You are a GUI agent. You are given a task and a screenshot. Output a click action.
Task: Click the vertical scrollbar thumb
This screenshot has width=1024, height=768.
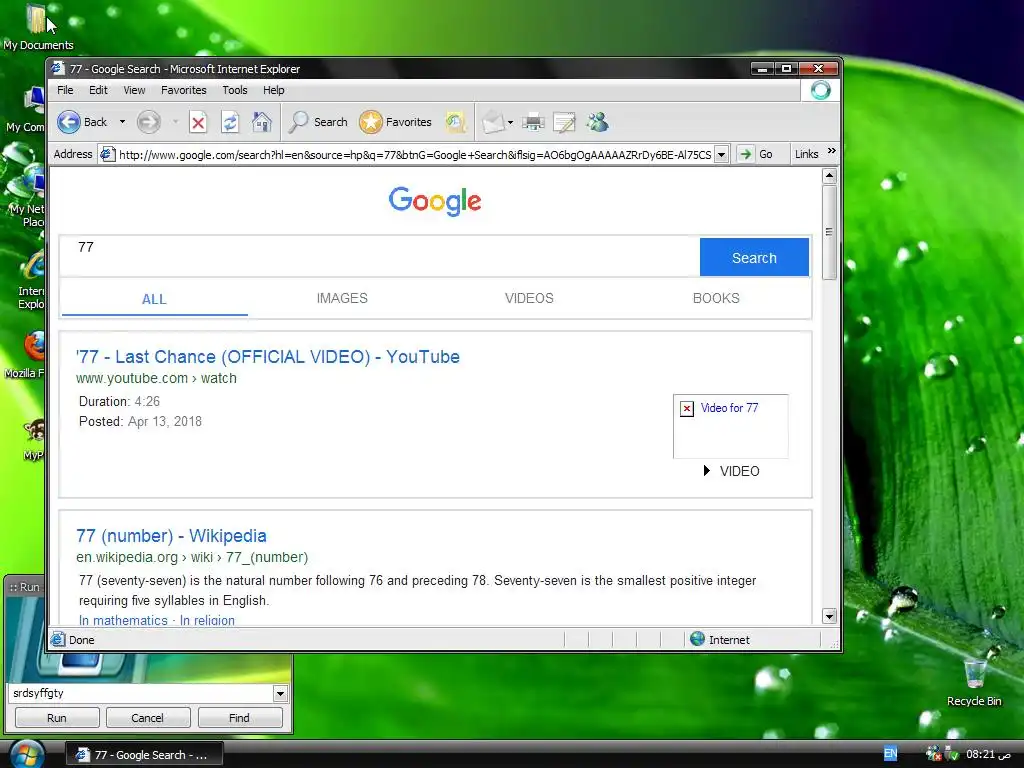(829, 232)
